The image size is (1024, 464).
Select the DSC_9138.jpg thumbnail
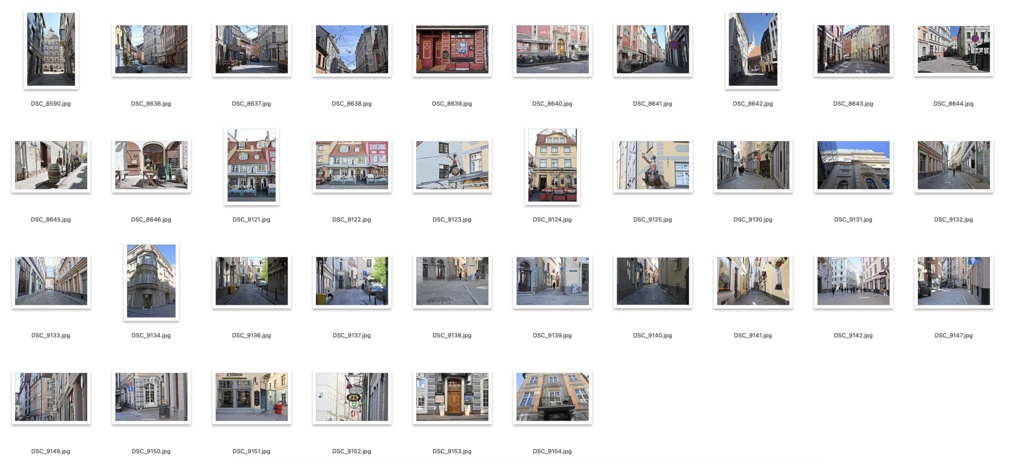pyautogui.click(x=452, y=281)
